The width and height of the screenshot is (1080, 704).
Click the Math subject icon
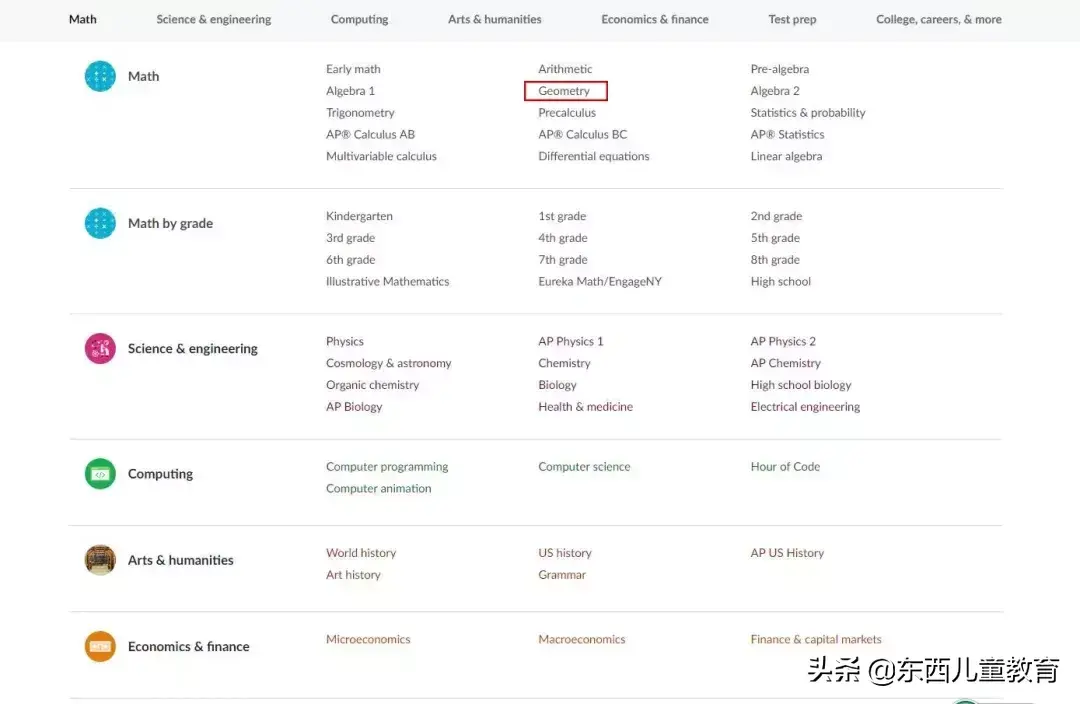99,76
